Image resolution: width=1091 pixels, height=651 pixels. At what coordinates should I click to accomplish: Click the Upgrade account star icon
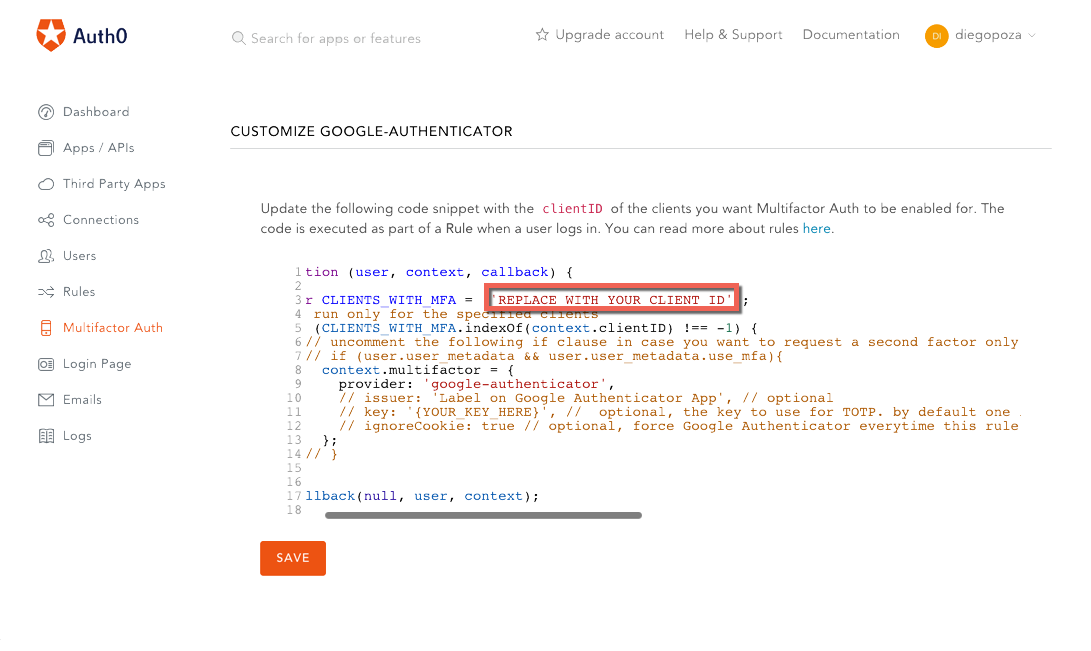click(542, 34)
